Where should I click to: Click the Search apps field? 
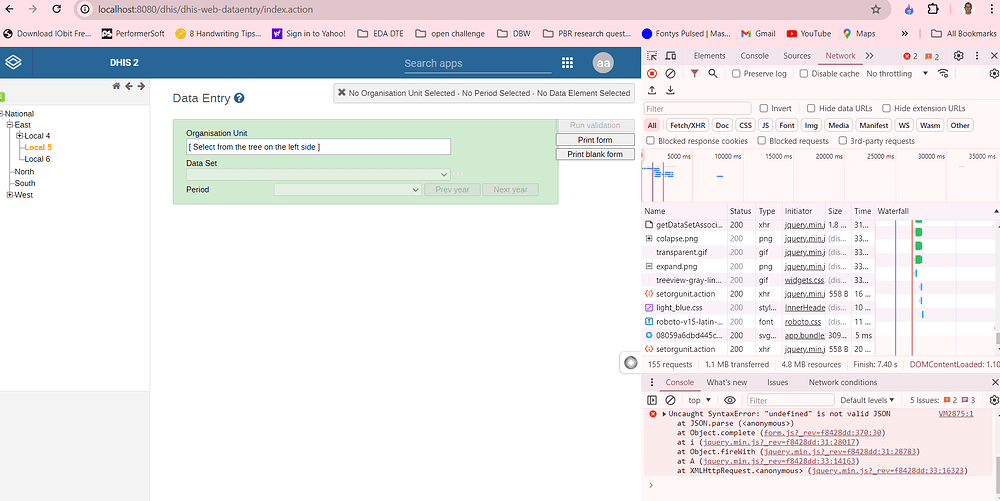tap(478, 63)
